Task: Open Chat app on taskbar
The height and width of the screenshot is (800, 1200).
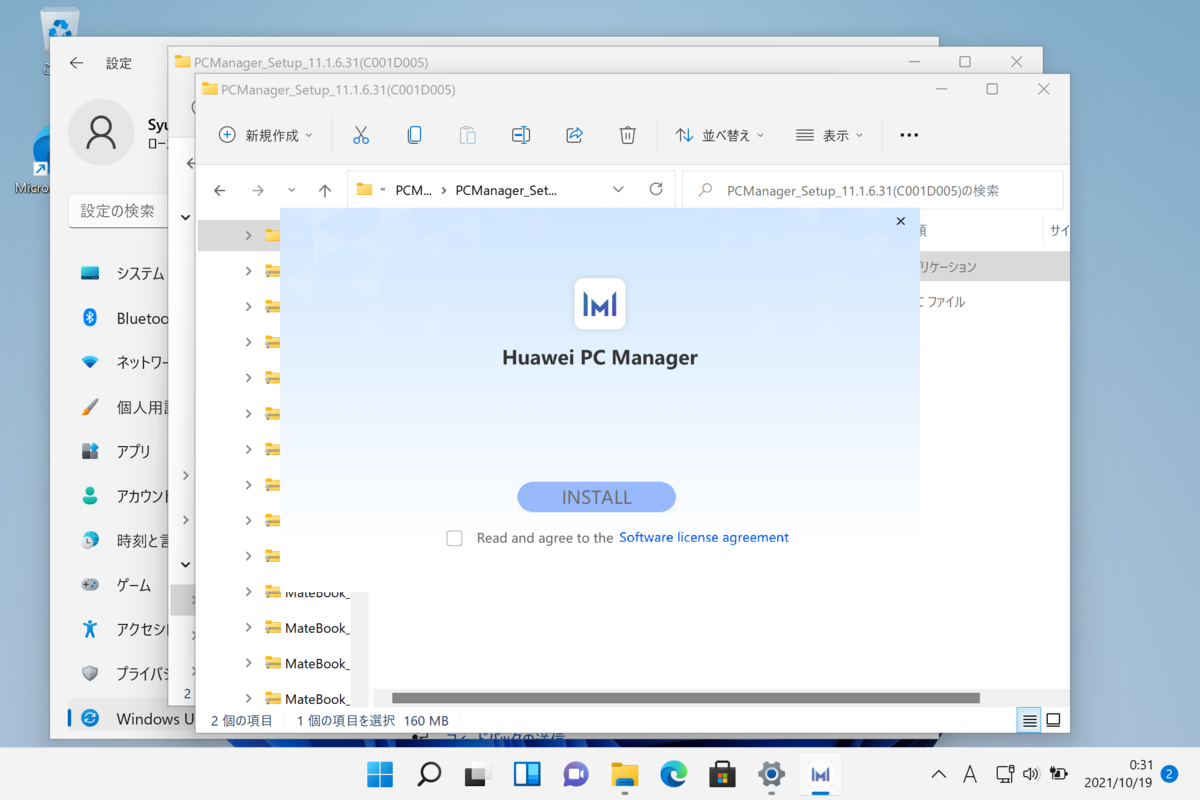Action: [x=576, y=774]
